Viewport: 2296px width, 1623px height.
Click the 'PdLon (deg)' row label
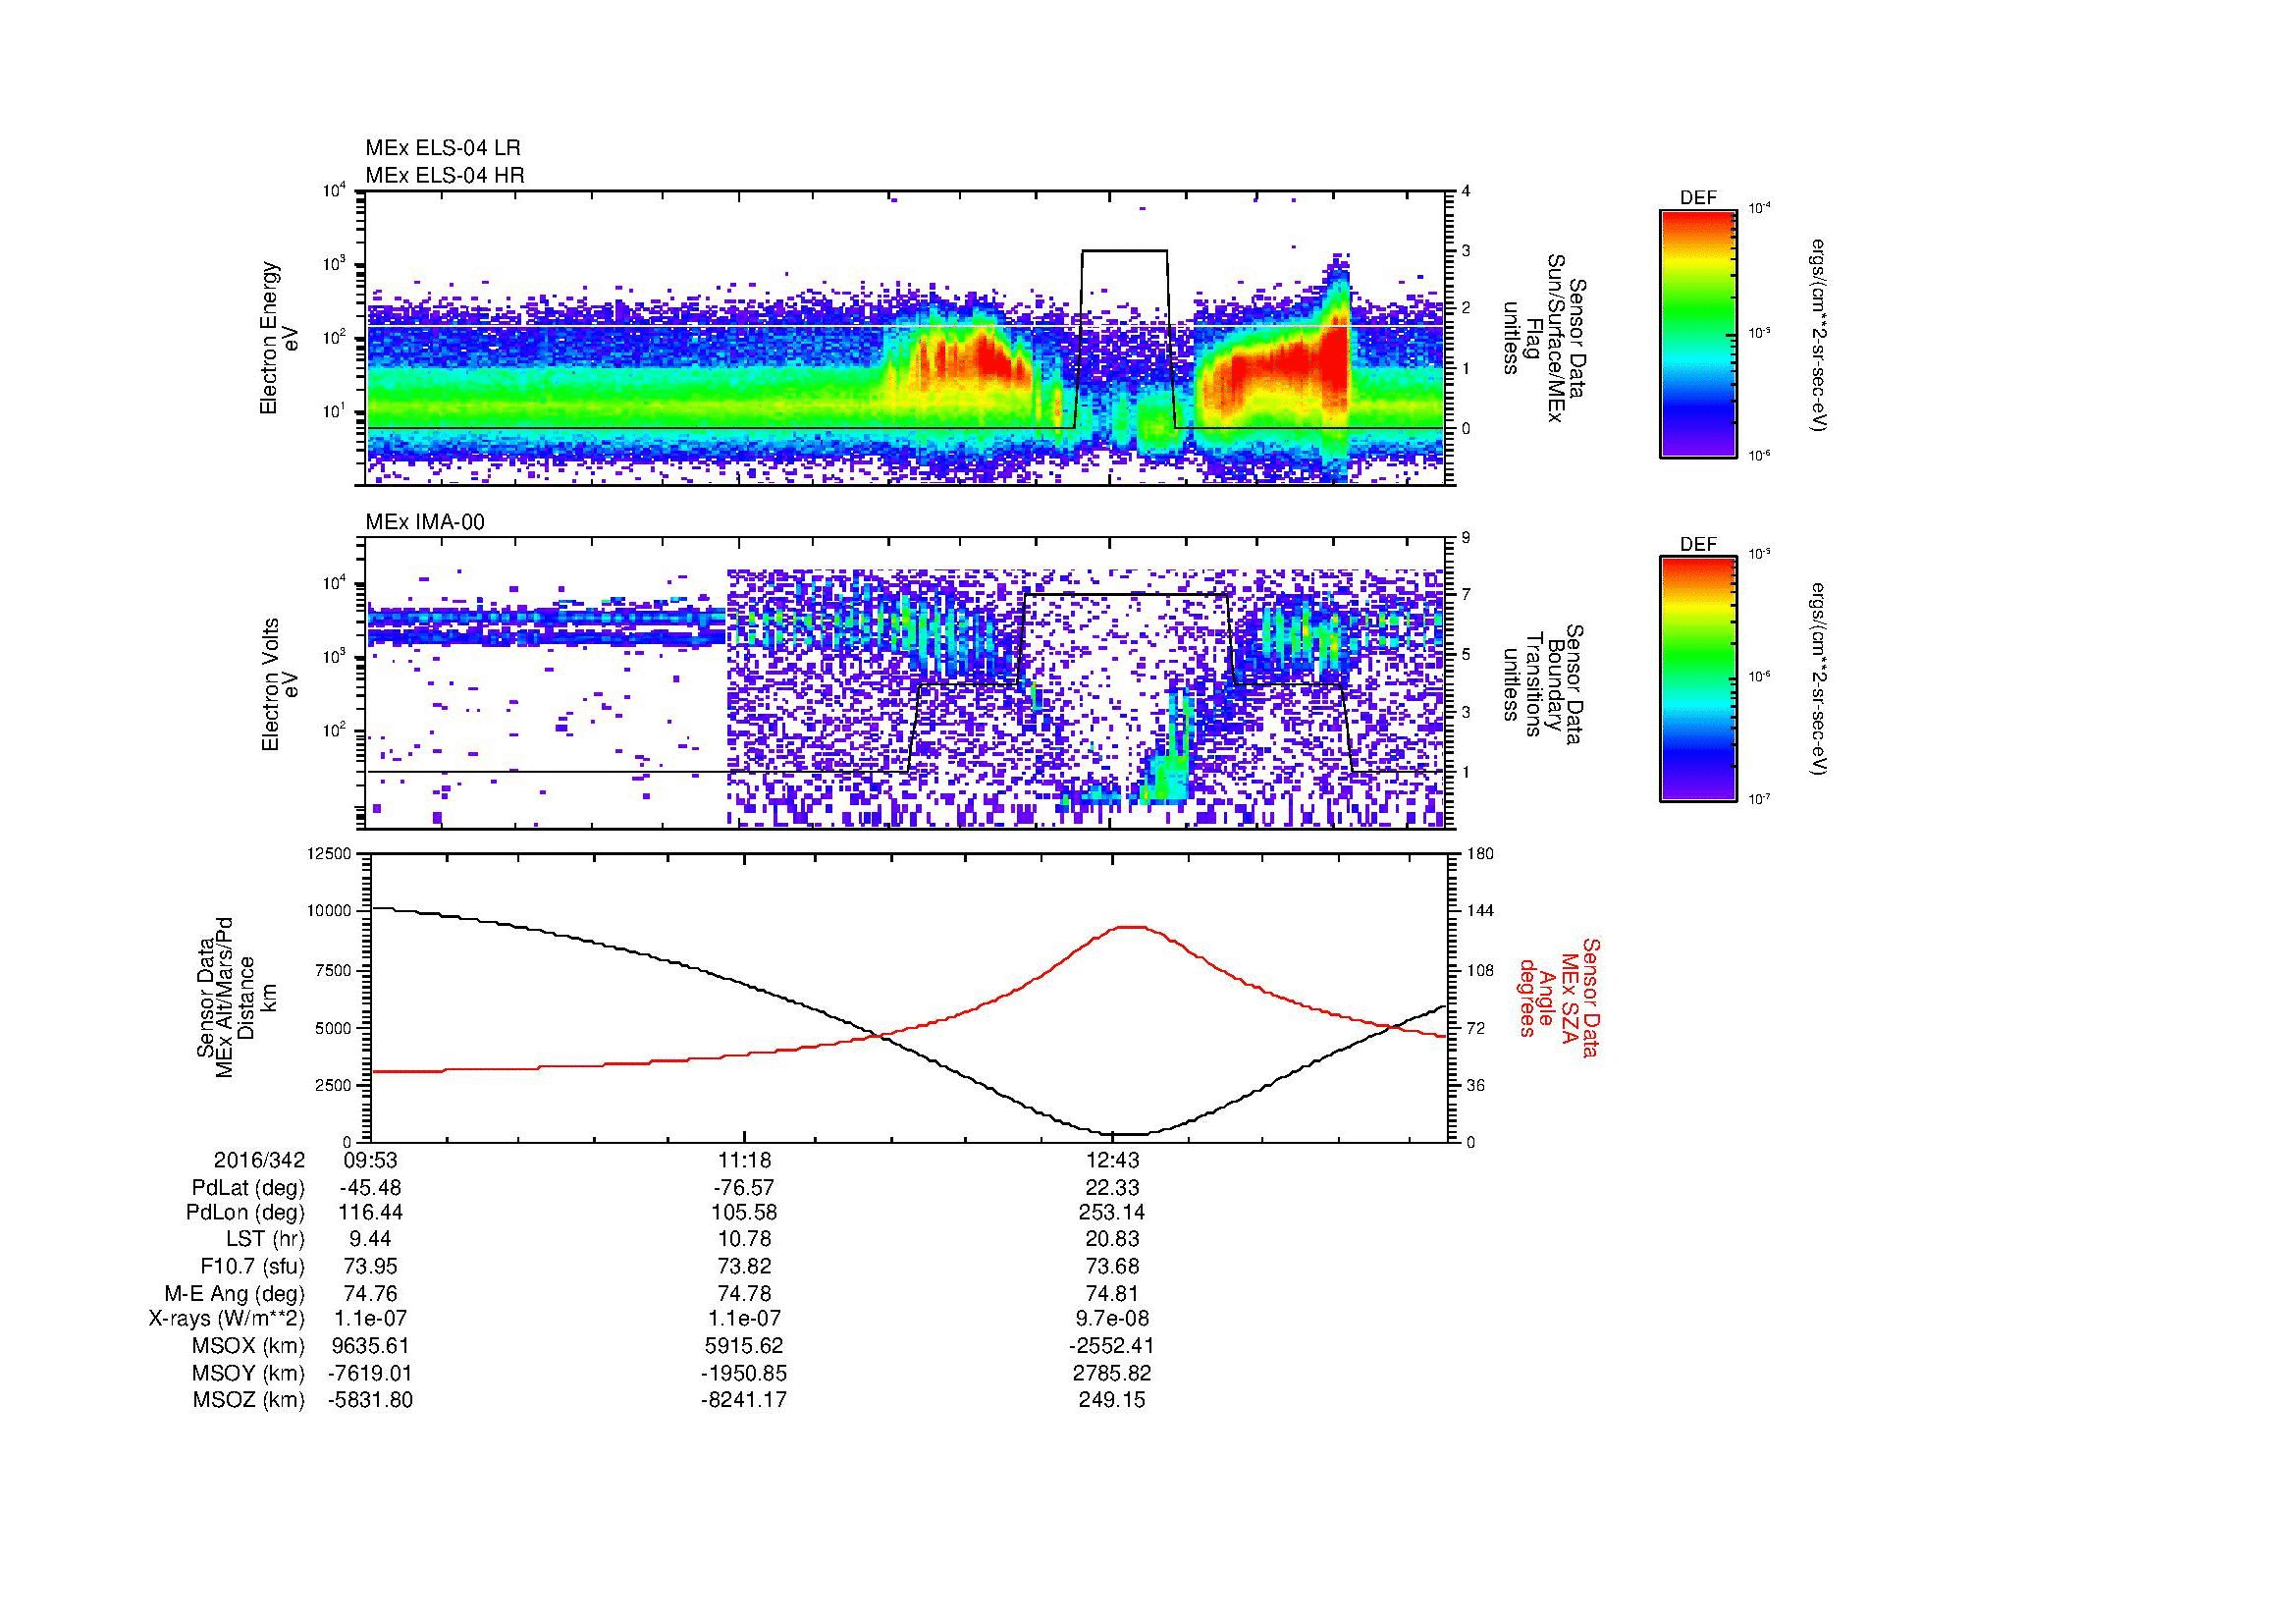(x=246, y=1213)
